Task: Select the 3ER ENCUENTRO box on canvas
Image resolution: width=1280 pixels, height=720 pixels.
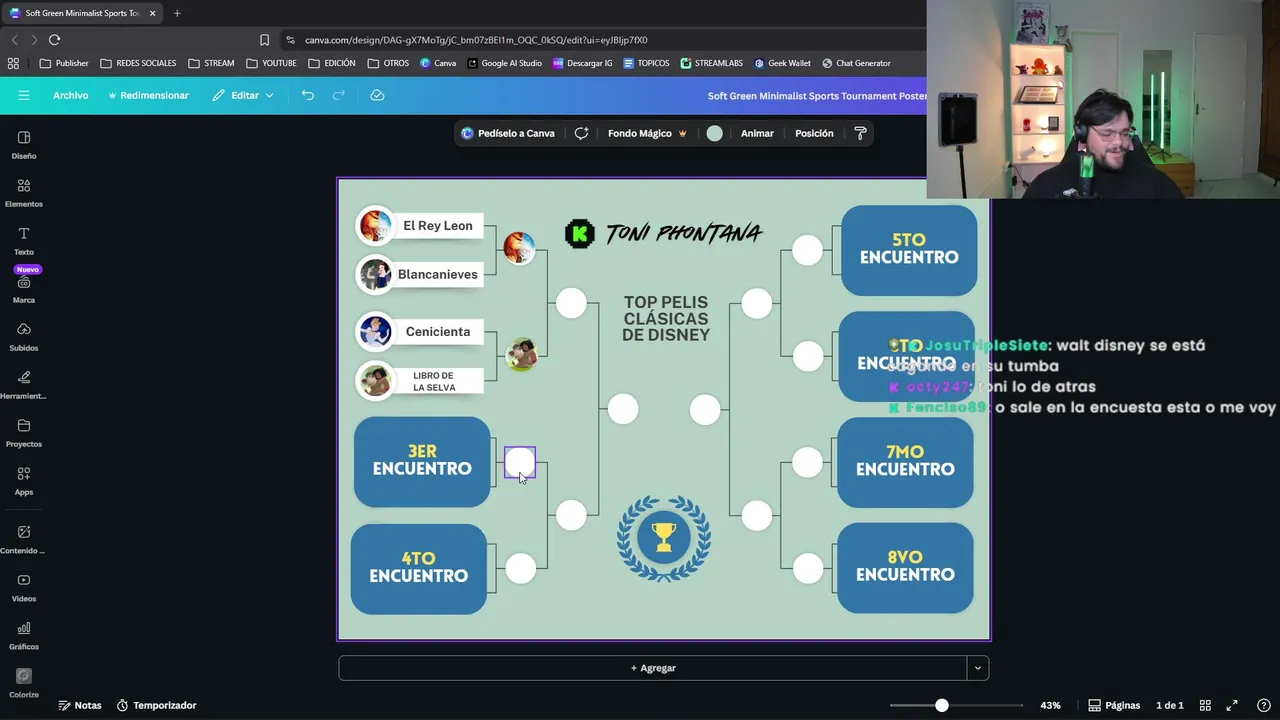Action: pos(422,461)
